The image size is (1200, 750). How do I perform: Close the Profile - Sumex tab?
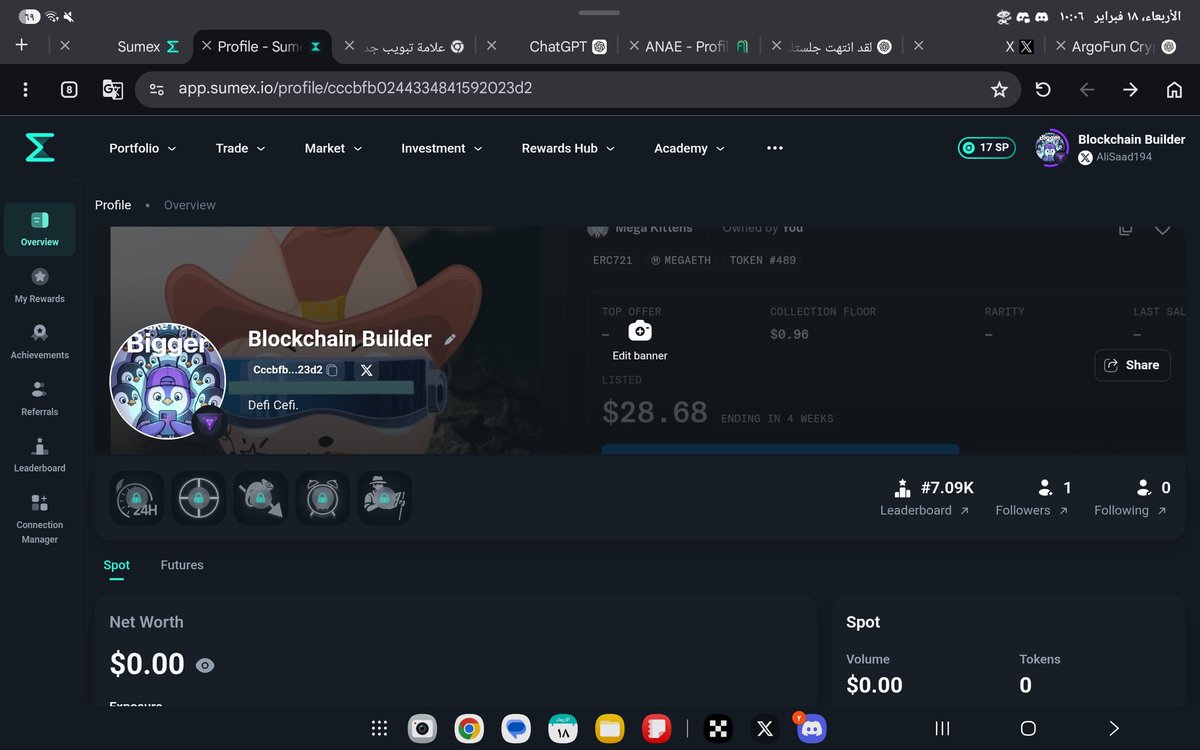point(207,45)
